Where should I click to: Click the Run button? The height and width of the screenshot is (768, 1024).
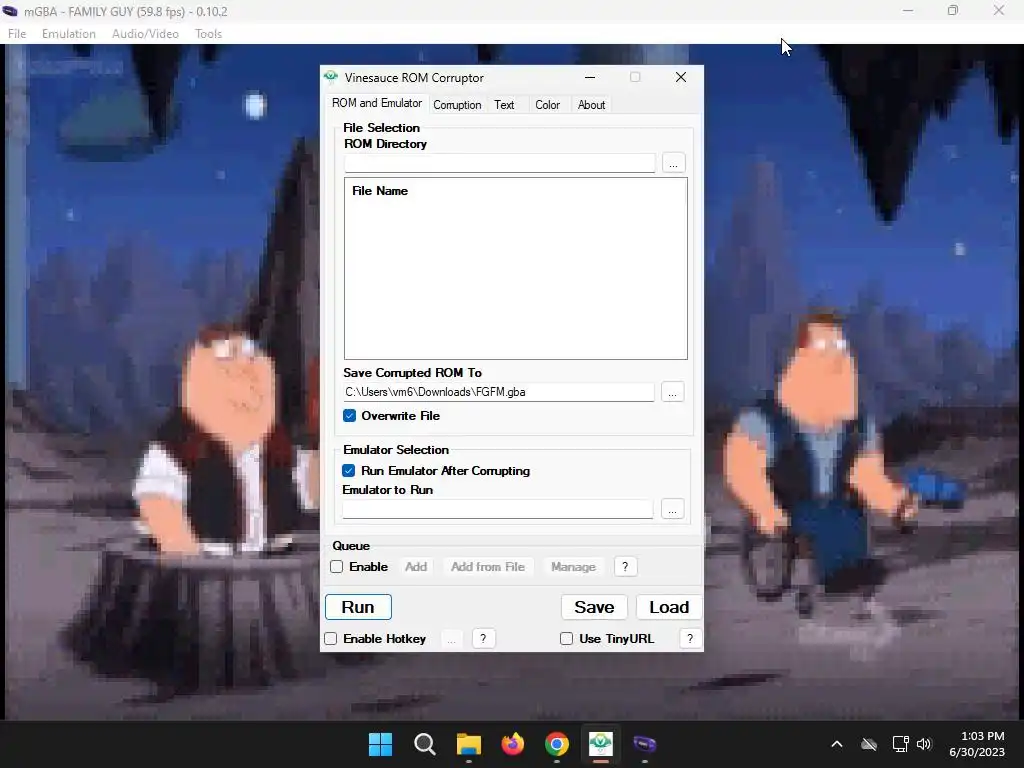point(358,607)
